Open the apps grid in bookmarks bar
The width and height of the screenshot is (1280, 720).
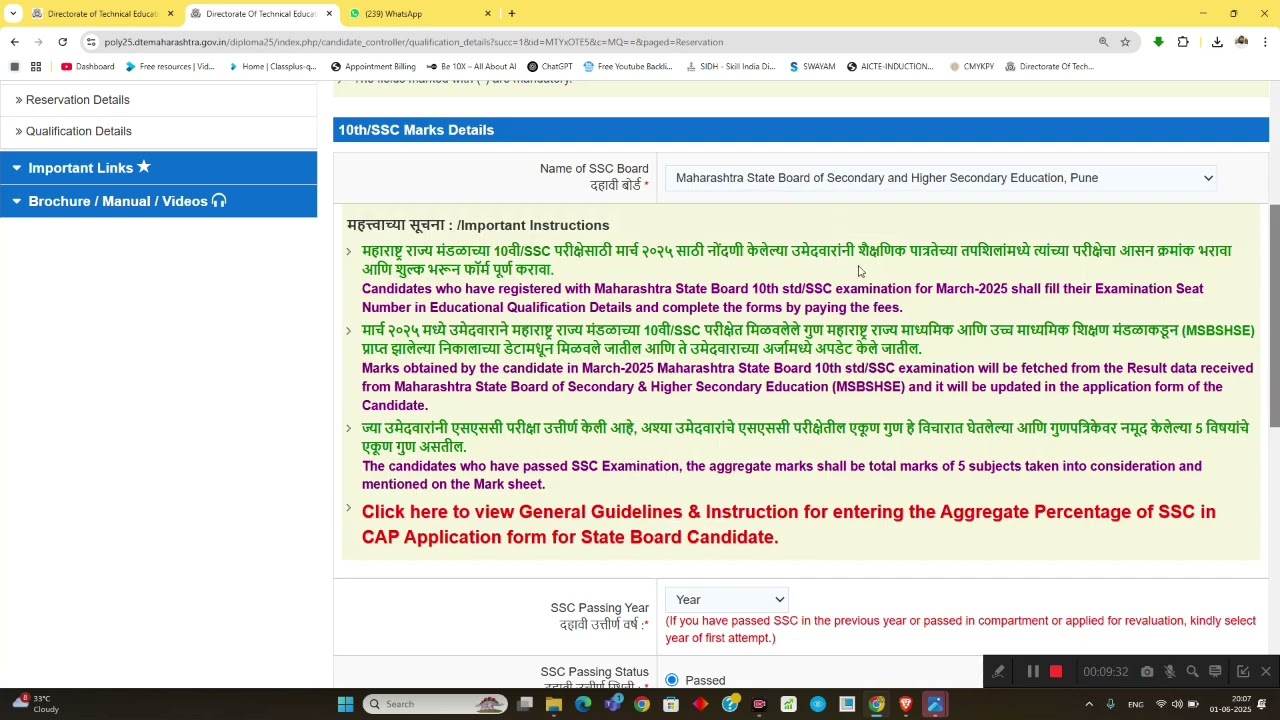(36, 67)
